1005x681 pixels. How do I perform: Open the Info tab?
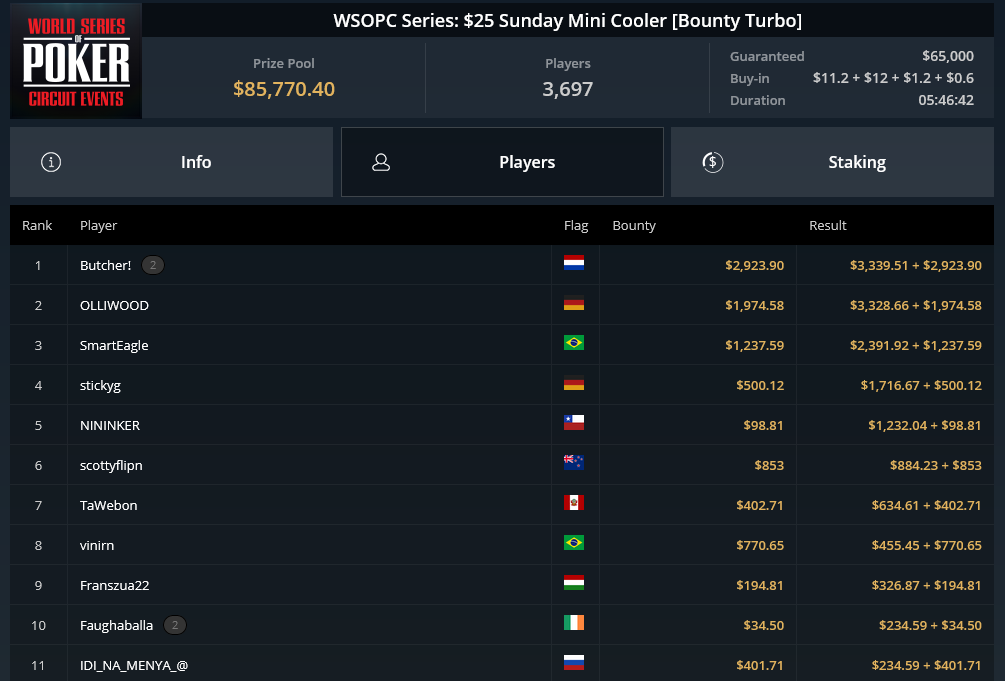(171, 162)
